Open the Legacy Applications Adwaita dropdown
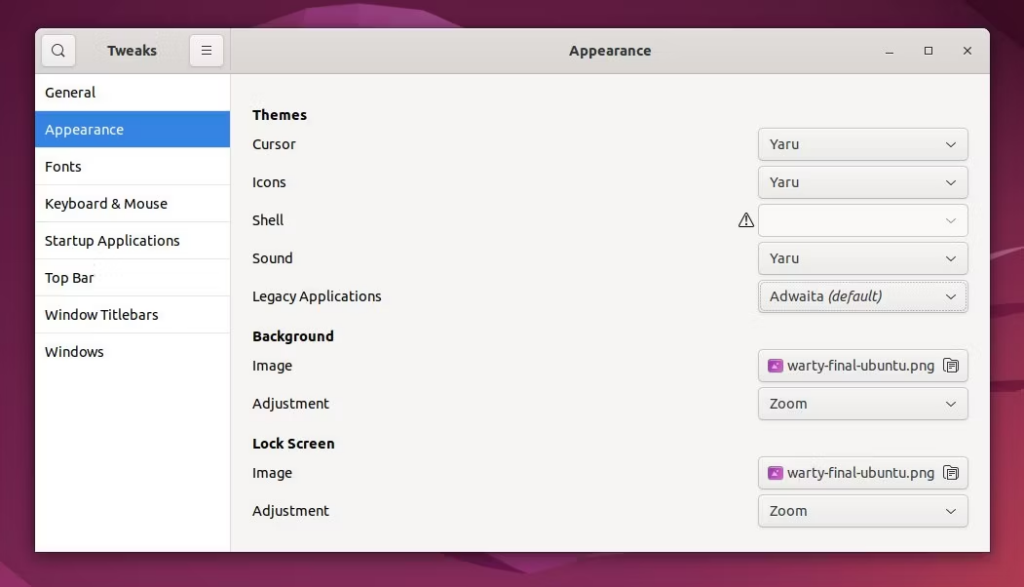Screen dimensions: 1024x587 pyautogui.click(x=863, y=296)
